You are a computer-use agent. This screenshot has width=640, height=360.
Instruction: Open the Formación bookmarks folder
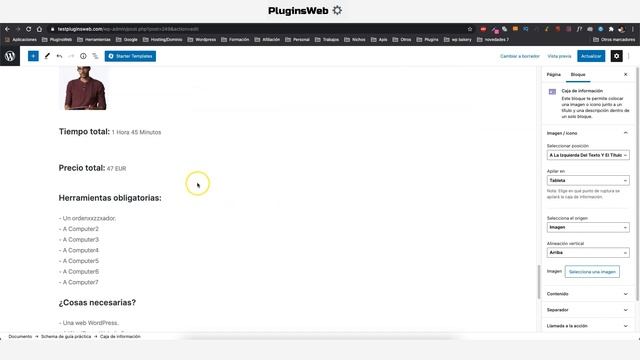[235, 40]
